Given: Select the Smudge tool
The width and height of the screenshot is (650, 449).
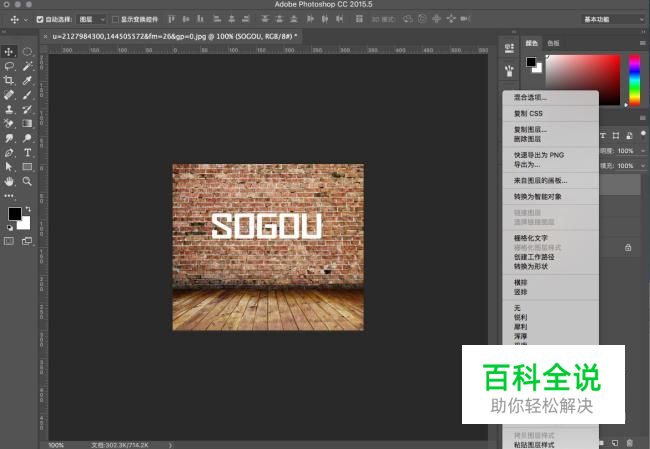Looking at the screenshot, I should point(9,138).
